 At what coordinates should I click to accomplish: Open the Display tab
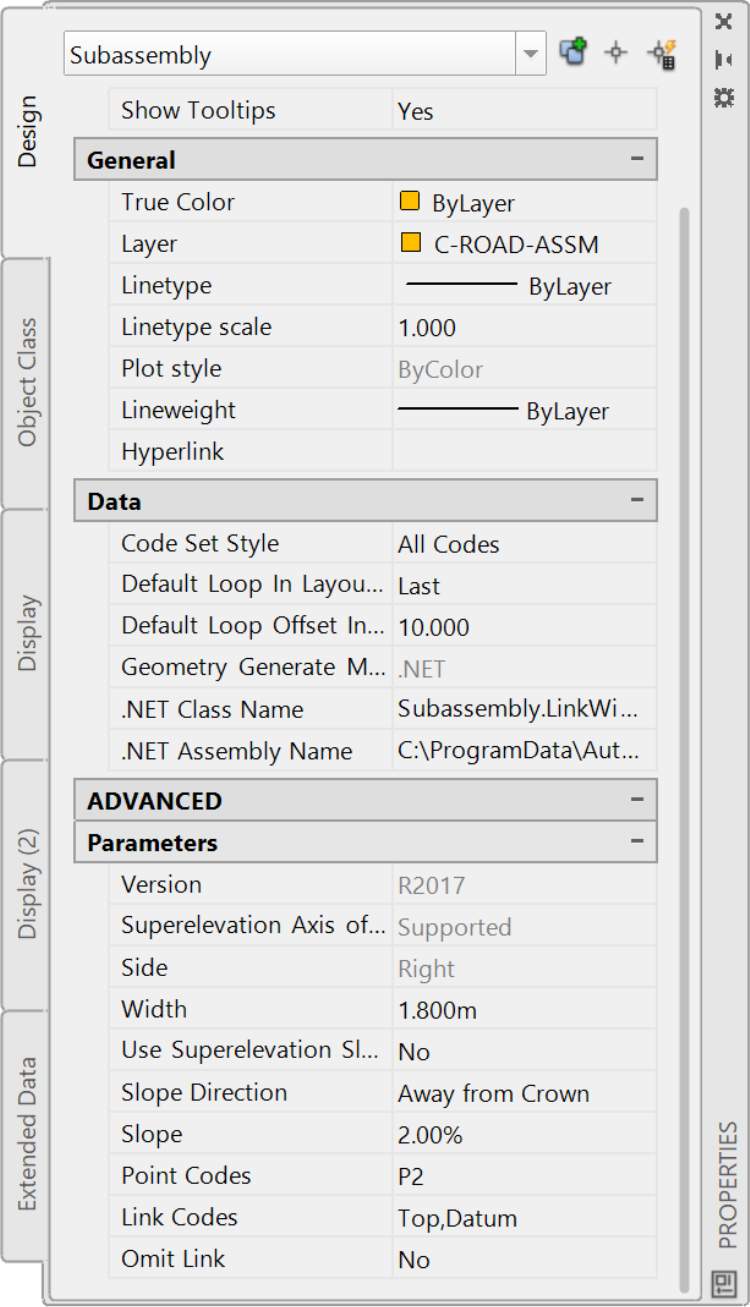click(x=27, y=633)
